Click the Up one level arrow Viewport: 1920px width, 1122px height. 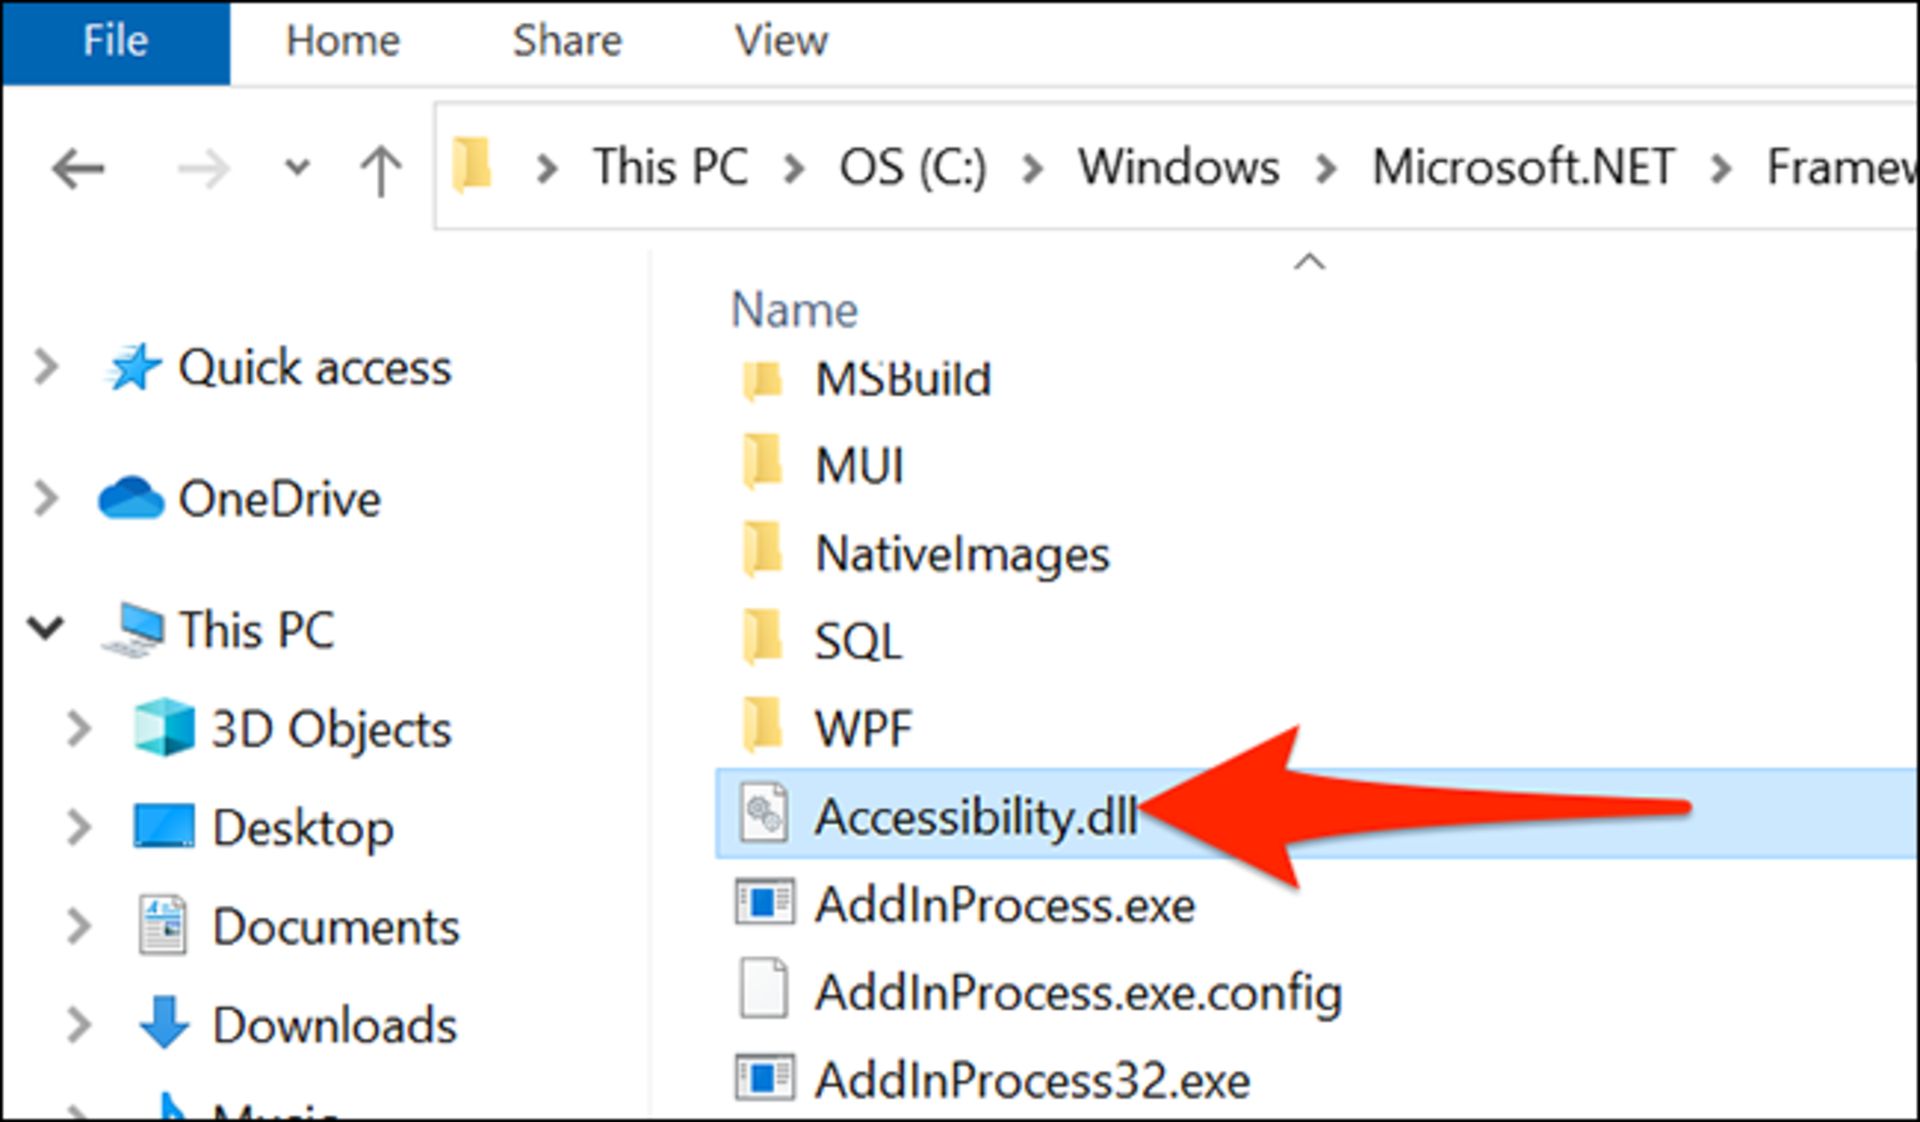(x=380, y=169)
